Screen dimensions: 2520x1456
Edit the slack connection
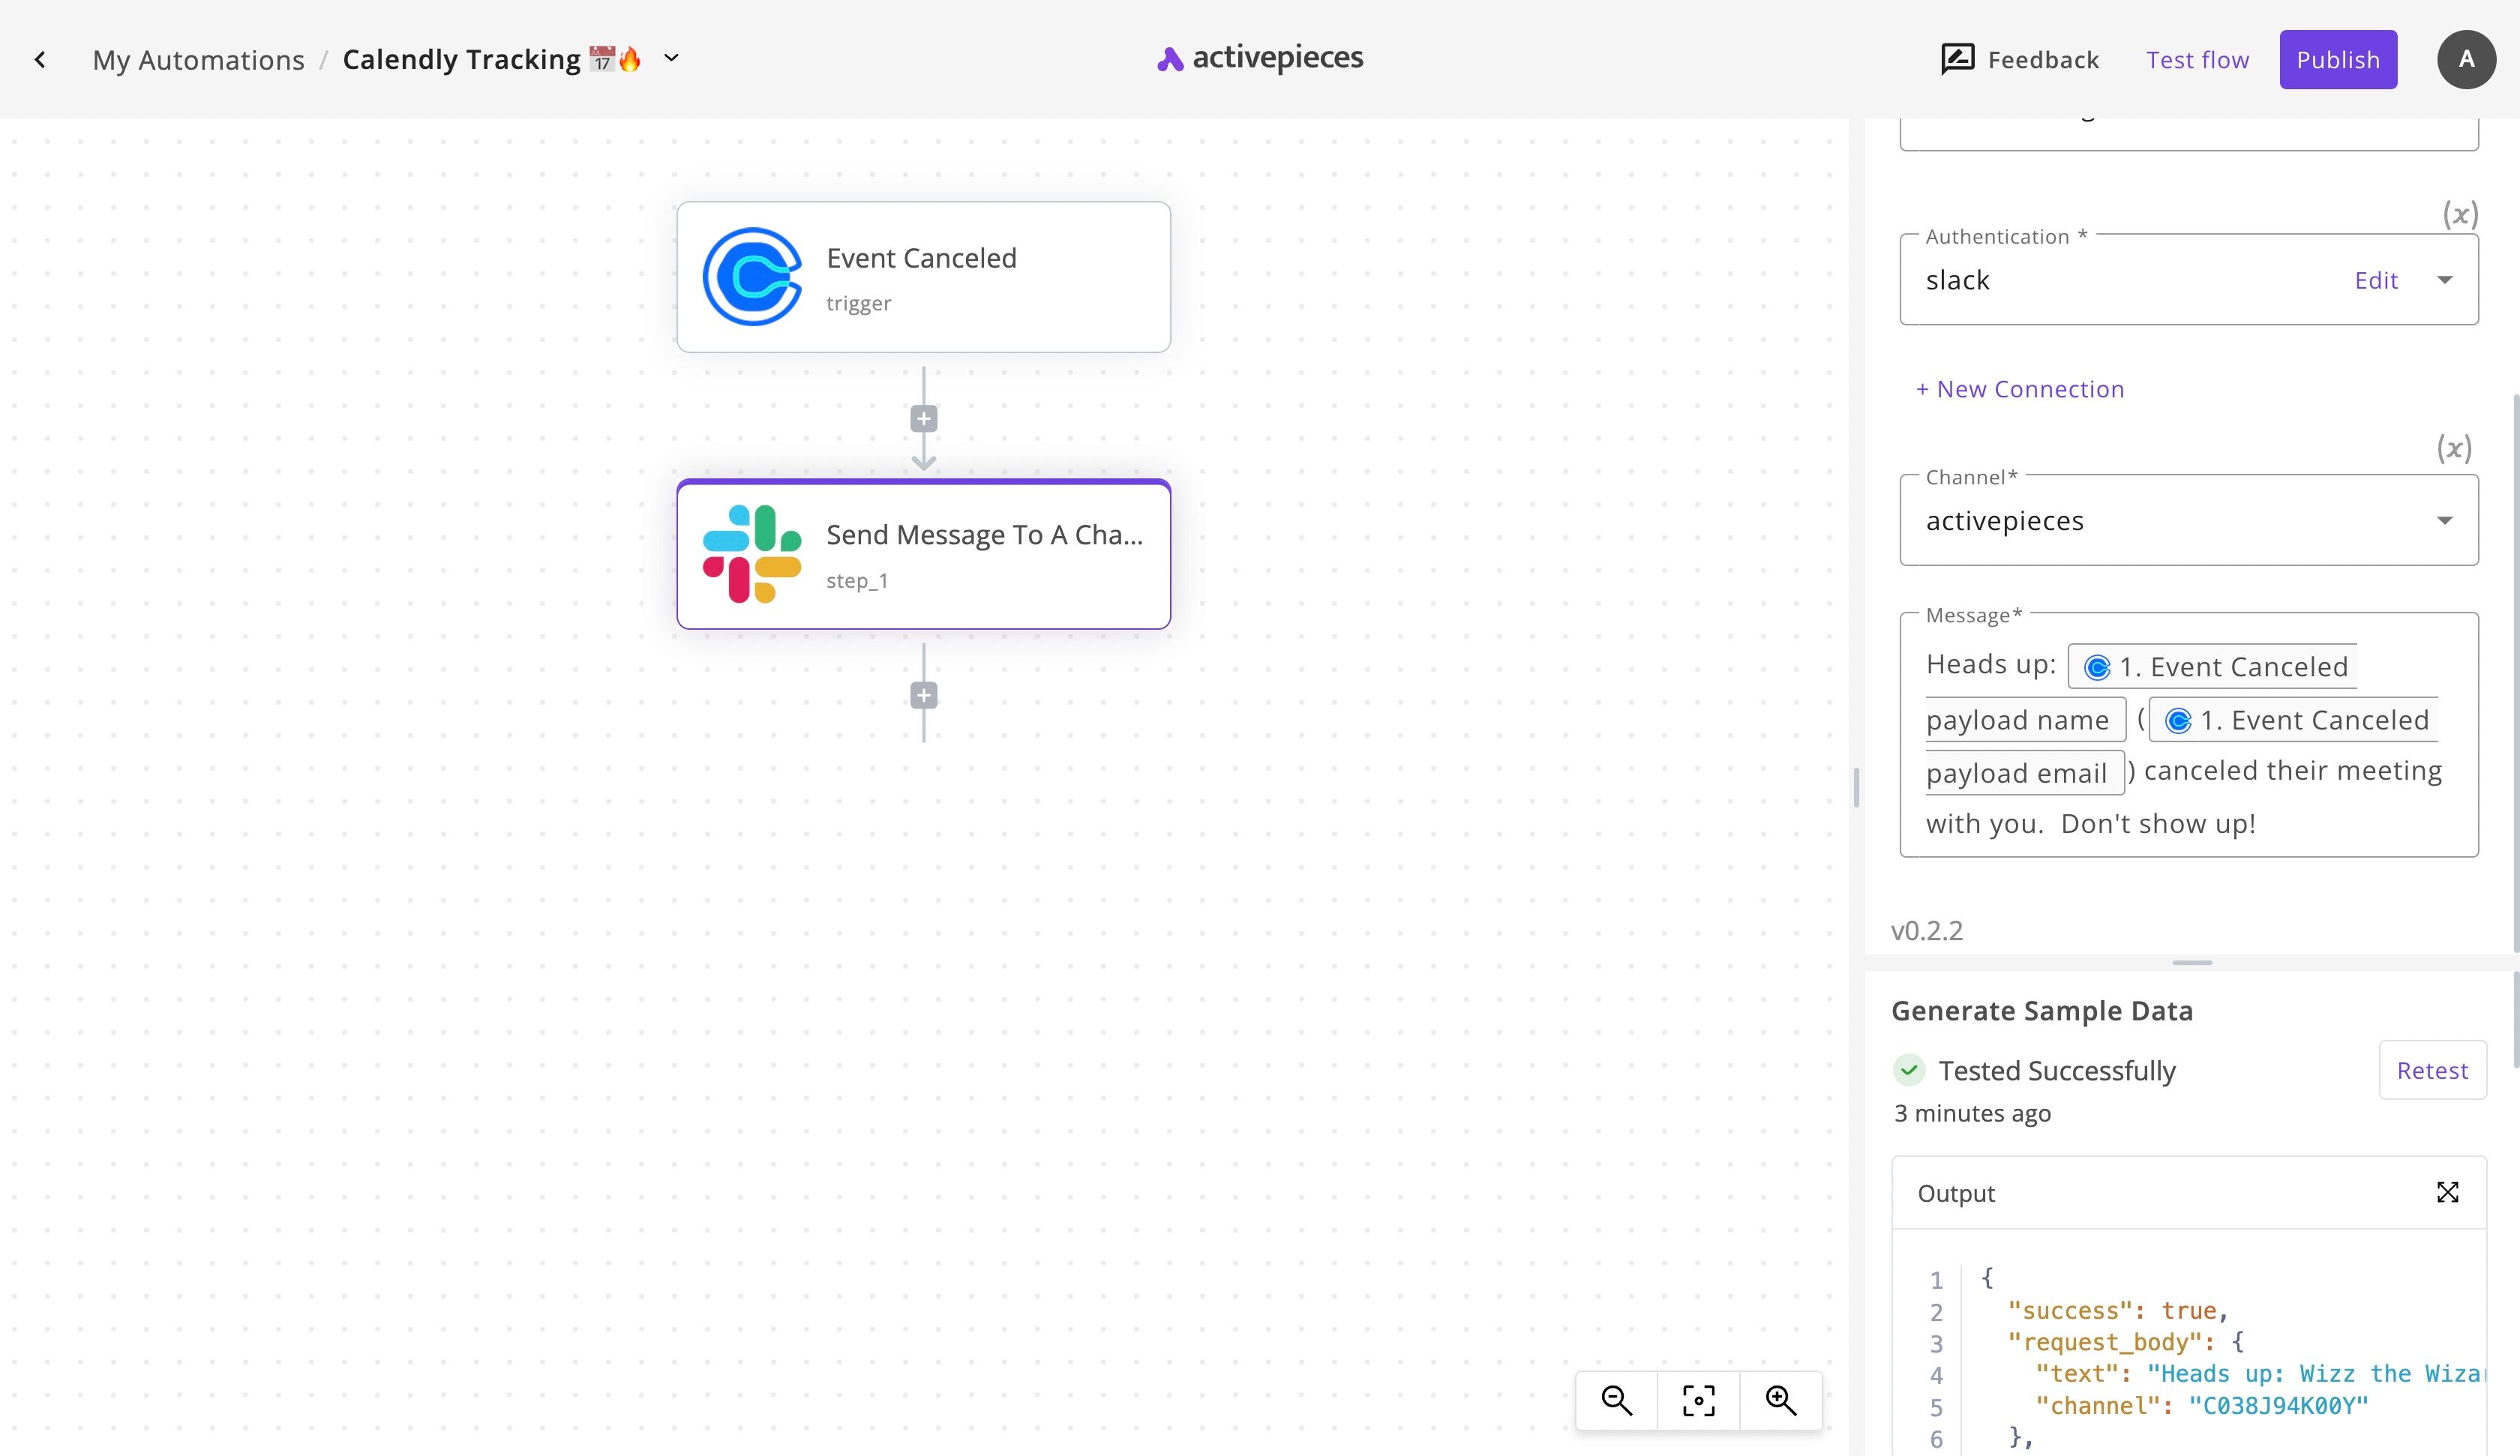coord(2376,280)
